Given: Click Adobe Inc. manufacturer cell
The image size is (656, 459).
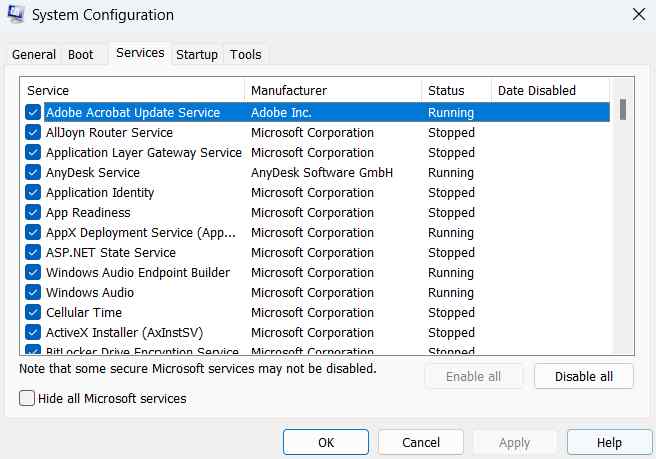Looking at the screenshot, I should (x=281, y=113).
